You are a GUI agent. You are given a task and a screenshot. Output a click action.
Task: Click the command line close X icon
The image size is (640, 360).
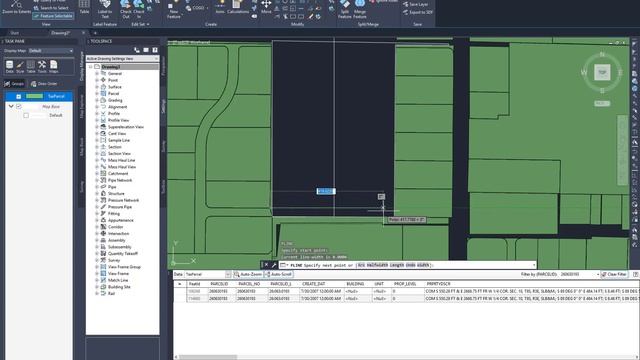[x=266, y=265]
